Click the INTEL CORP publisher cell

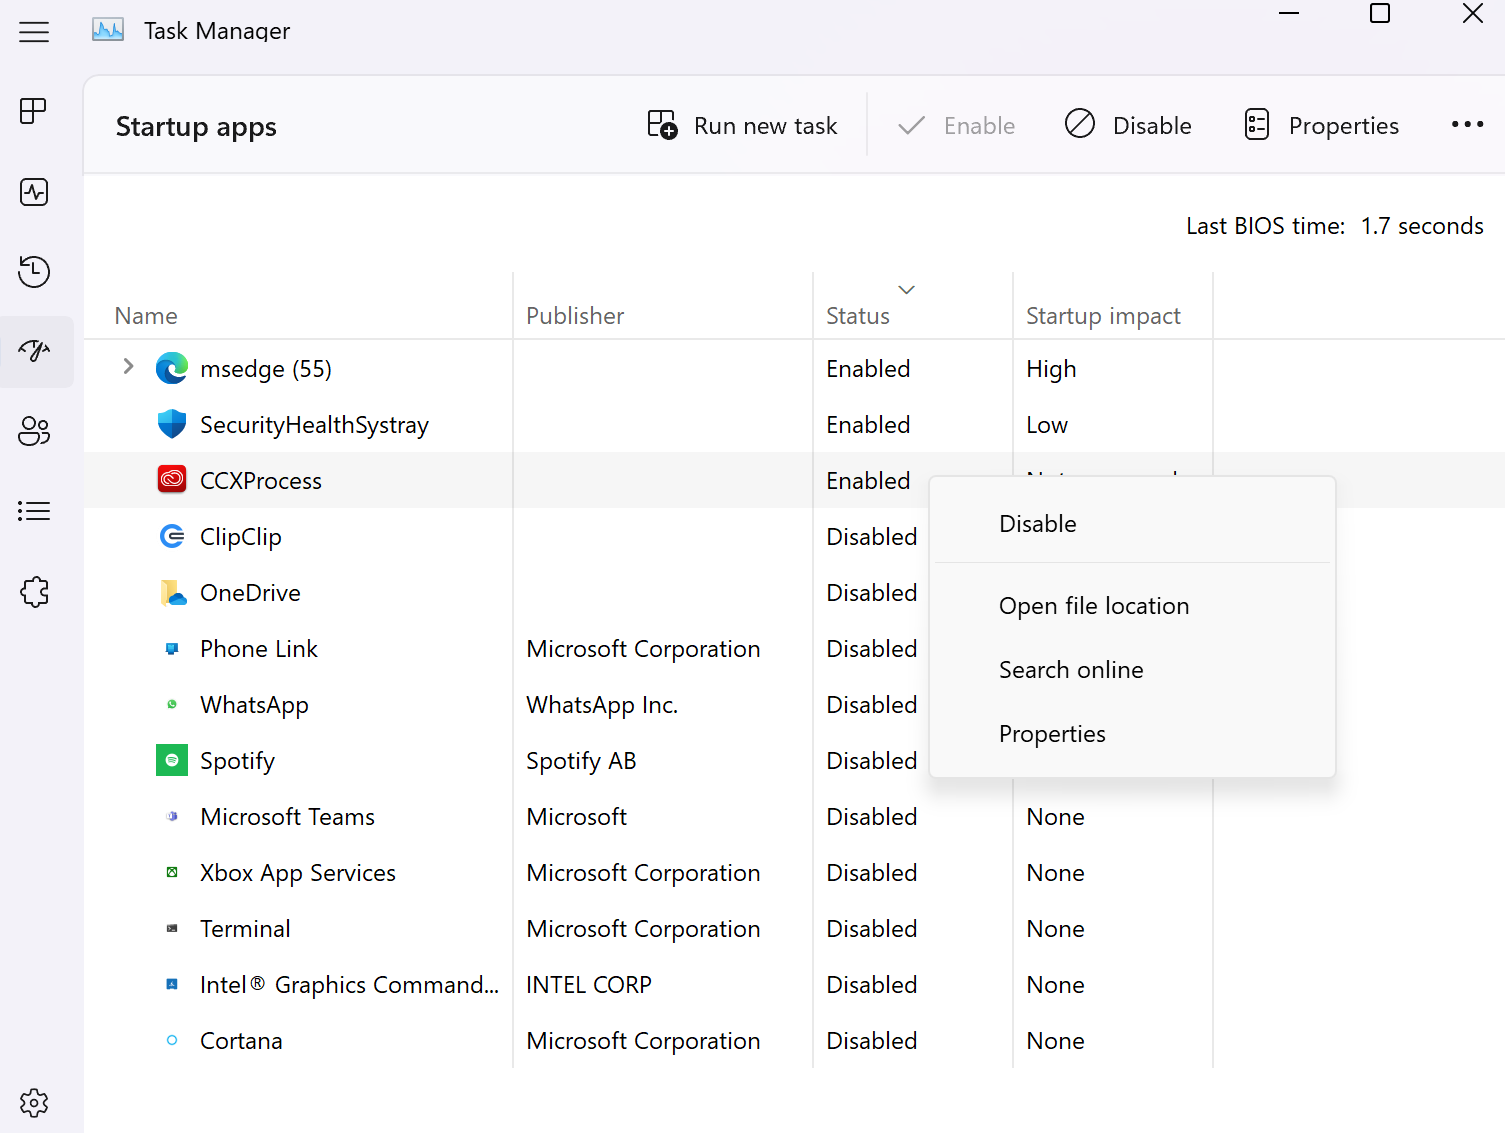point(589,985)
